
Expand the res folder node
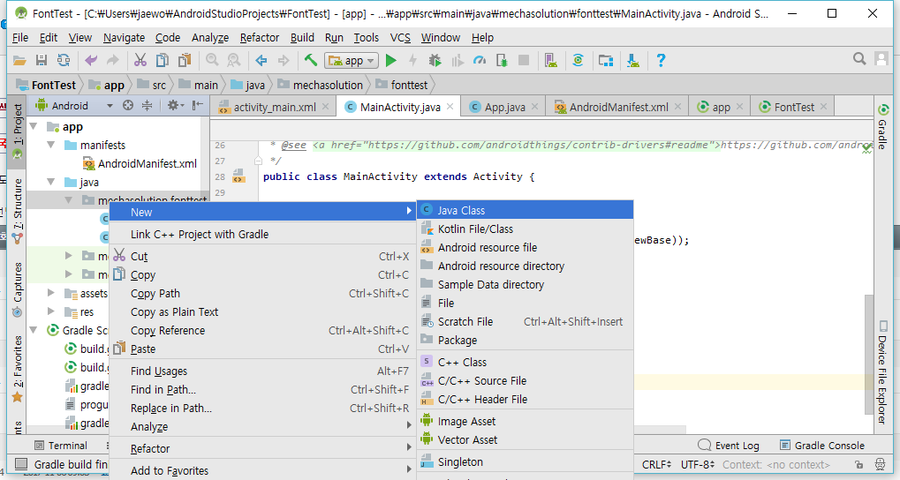[x=52, y=312]
